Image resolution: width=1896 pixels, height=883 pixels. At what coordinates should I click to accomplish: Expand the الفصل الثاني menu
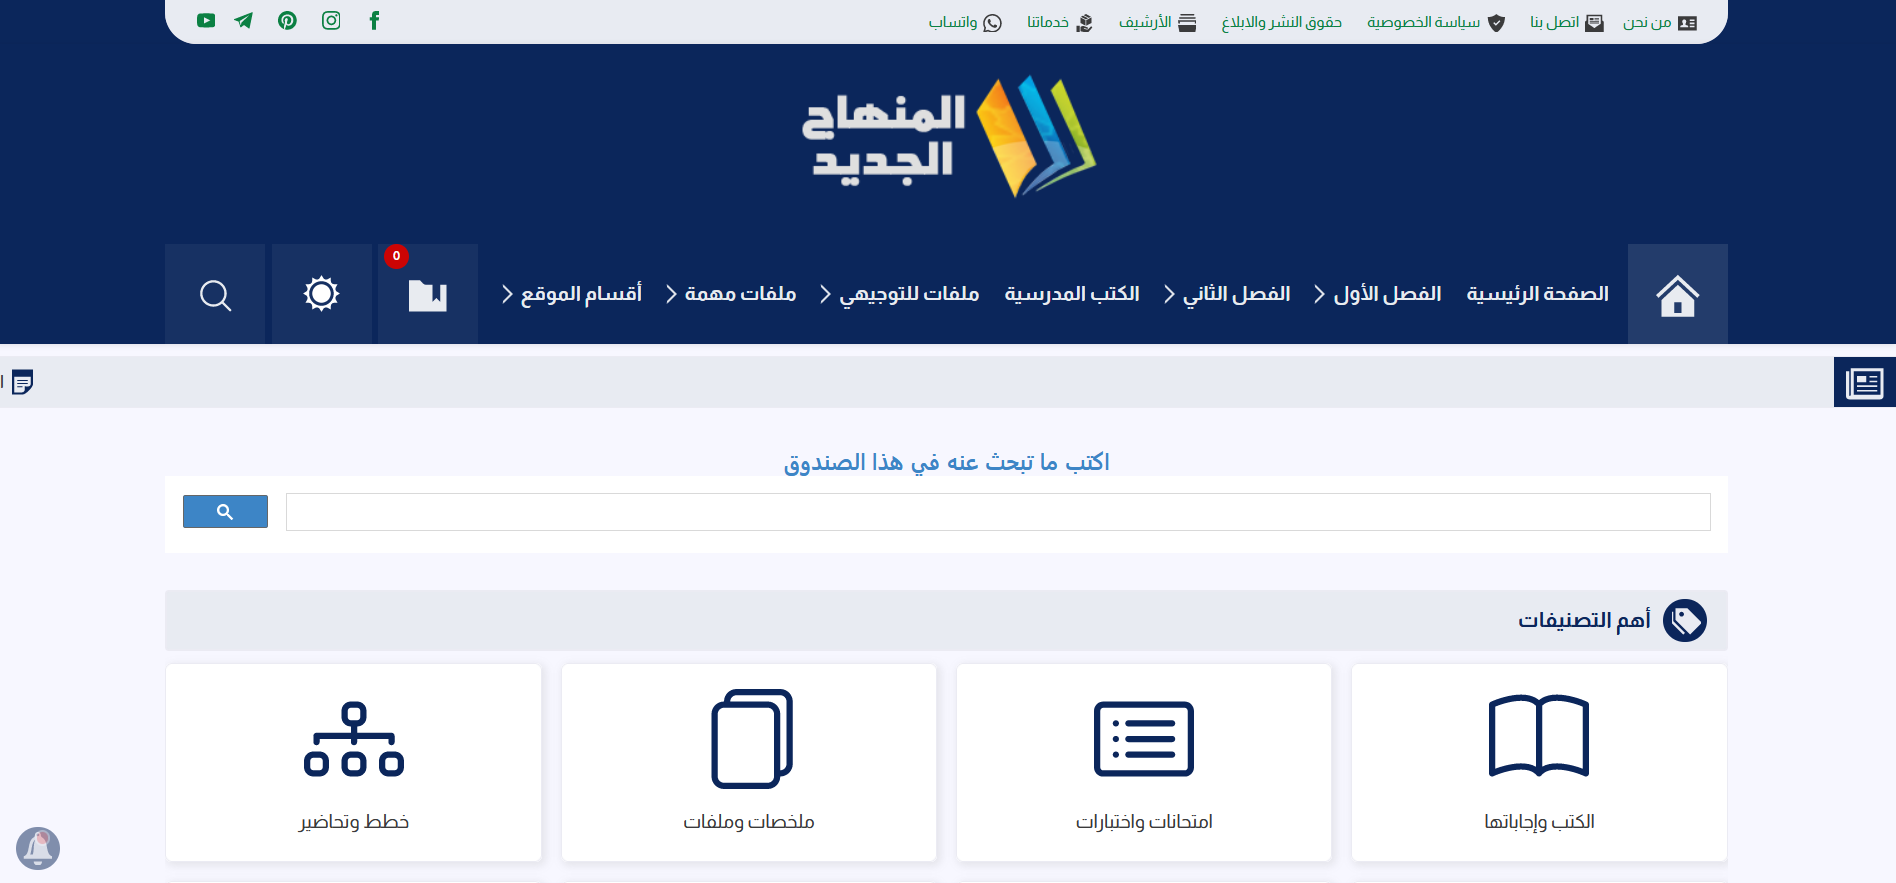point(1227,294)
